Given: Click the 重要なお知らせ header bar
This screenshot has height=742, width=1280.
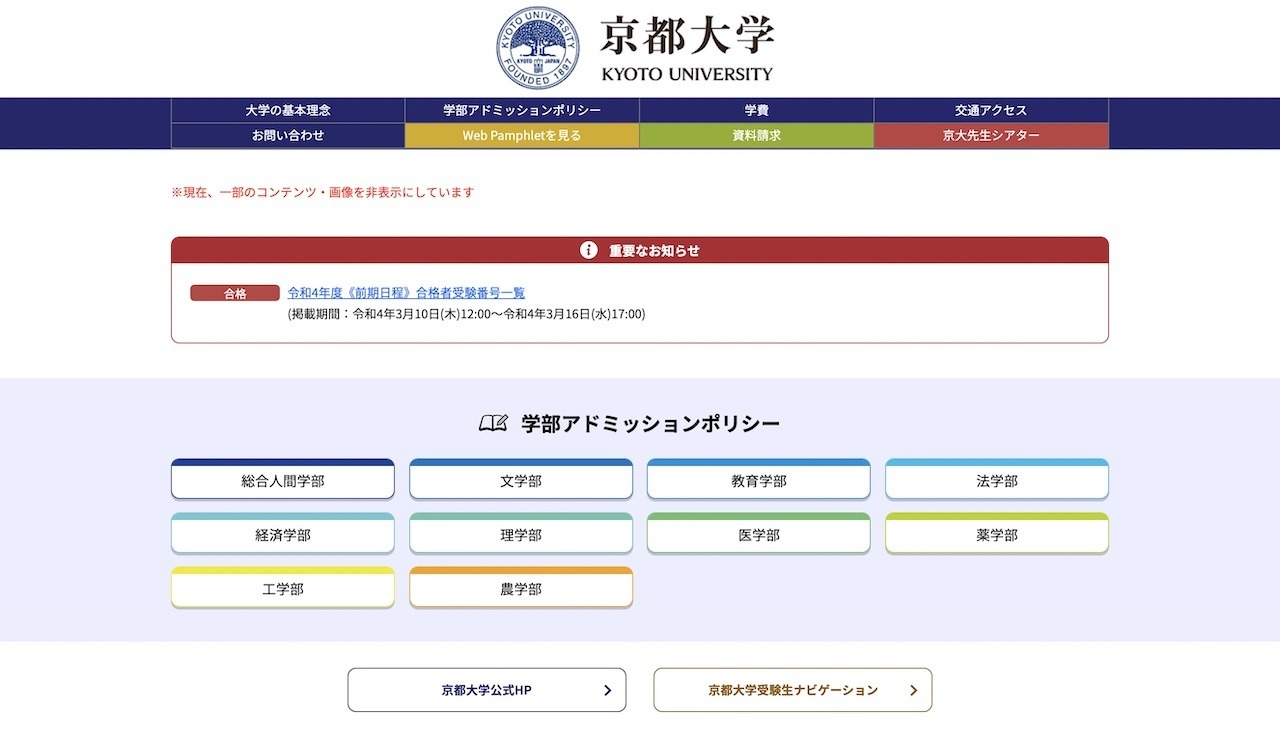Looking at the screenshot, I should click(640, 250).
